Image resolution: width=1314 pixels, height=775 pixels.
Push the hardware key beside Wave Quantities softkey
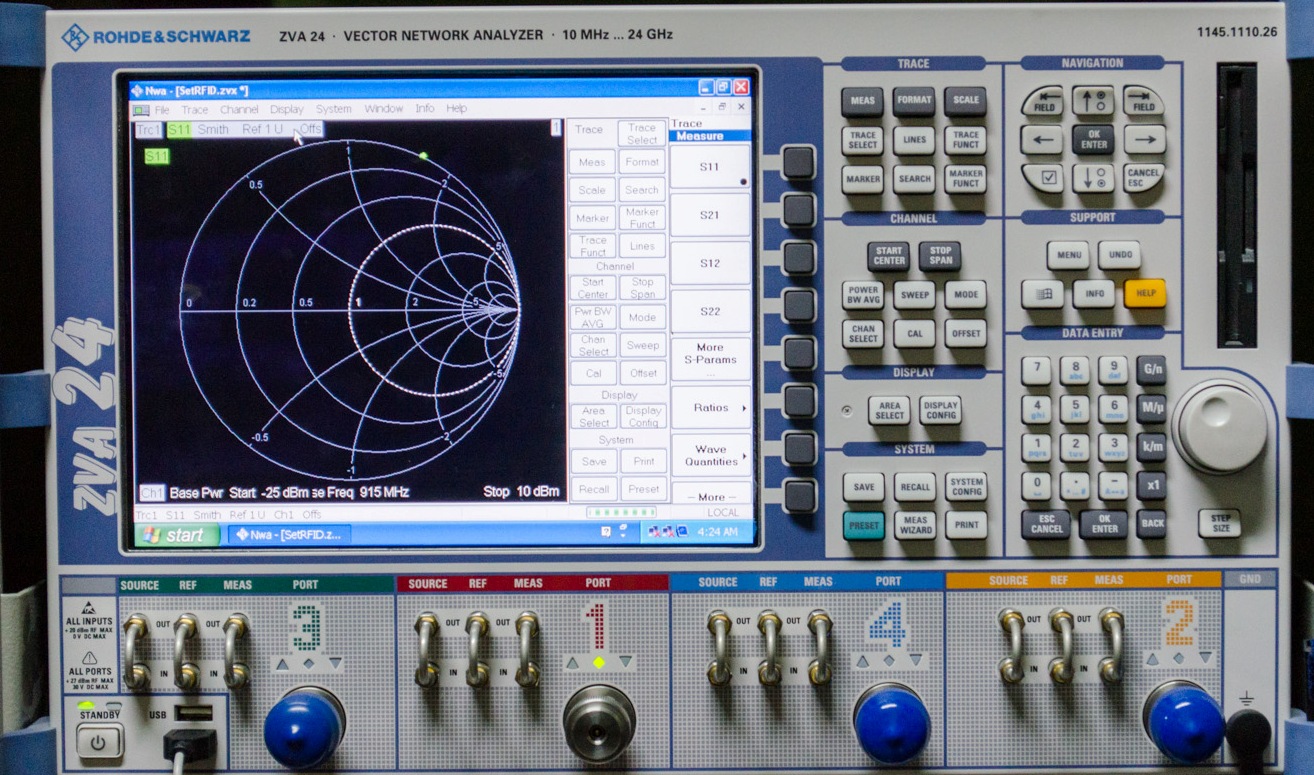coord(798,449)
